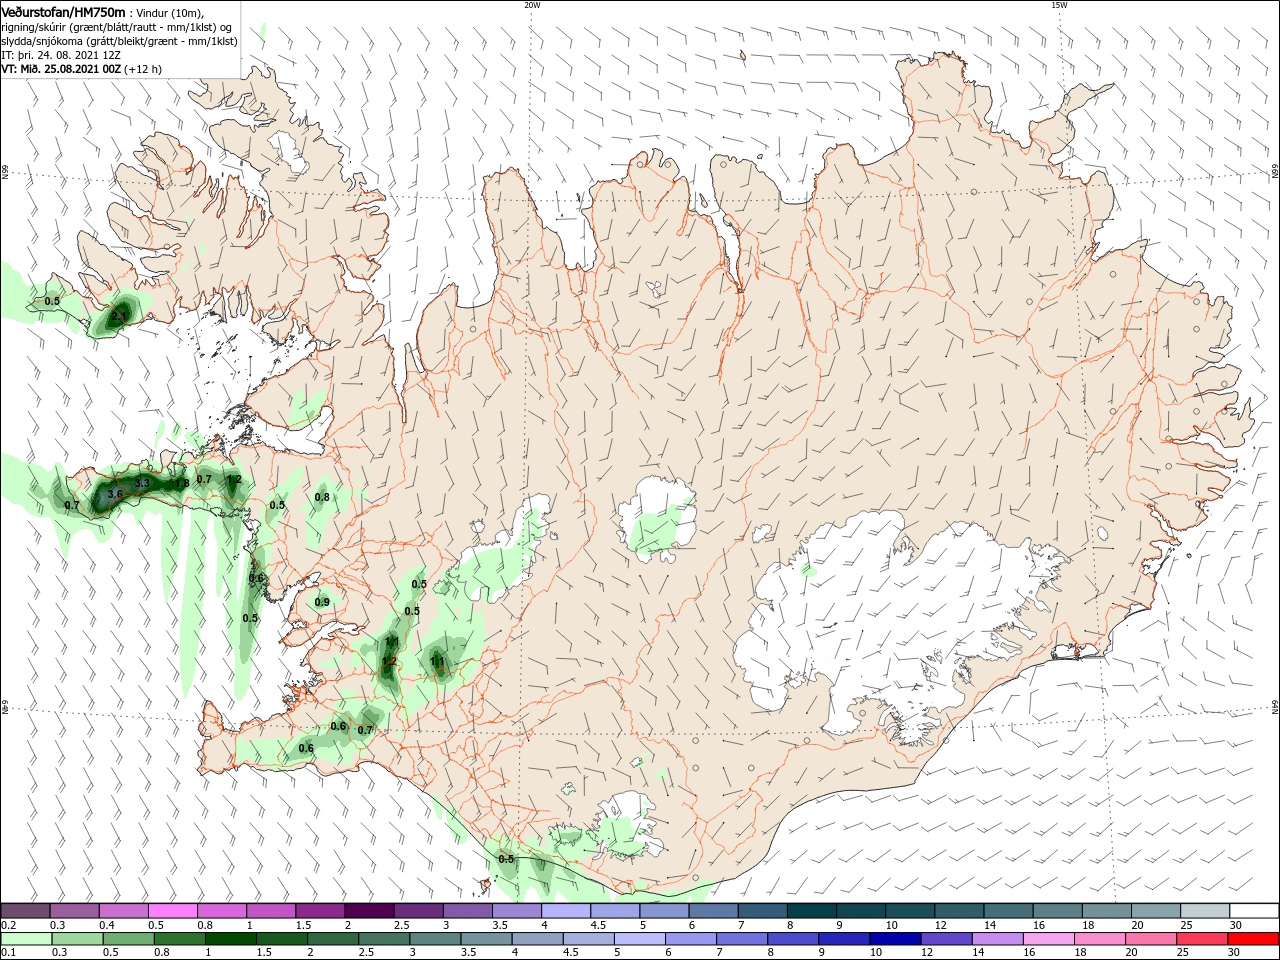Click the 30 label under the bottom row
The image size is (1280, 960).
tap(1233, 953)
